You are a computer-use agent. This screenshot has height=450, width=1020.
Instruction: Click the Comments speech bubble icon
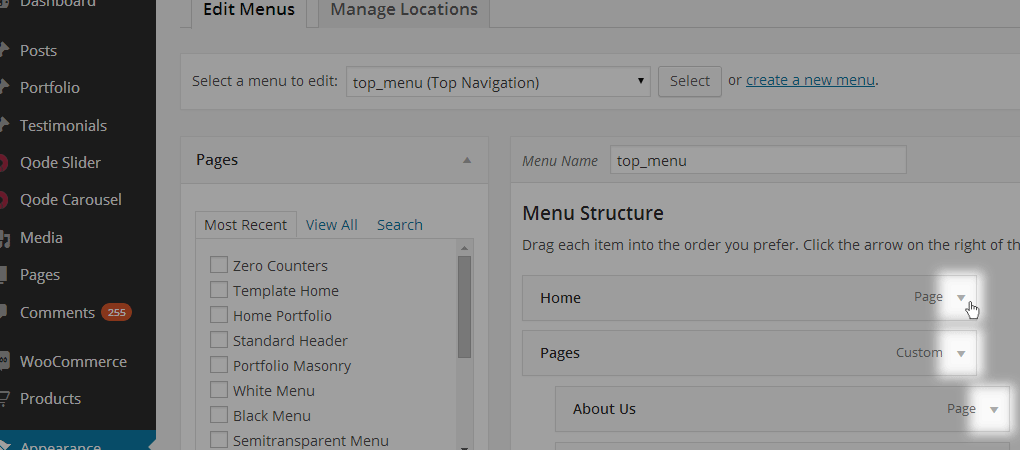4,313
